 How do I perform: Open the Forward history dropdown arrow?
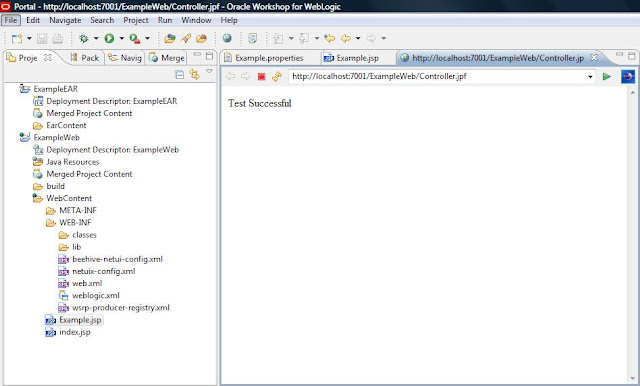tap(384, 38)
